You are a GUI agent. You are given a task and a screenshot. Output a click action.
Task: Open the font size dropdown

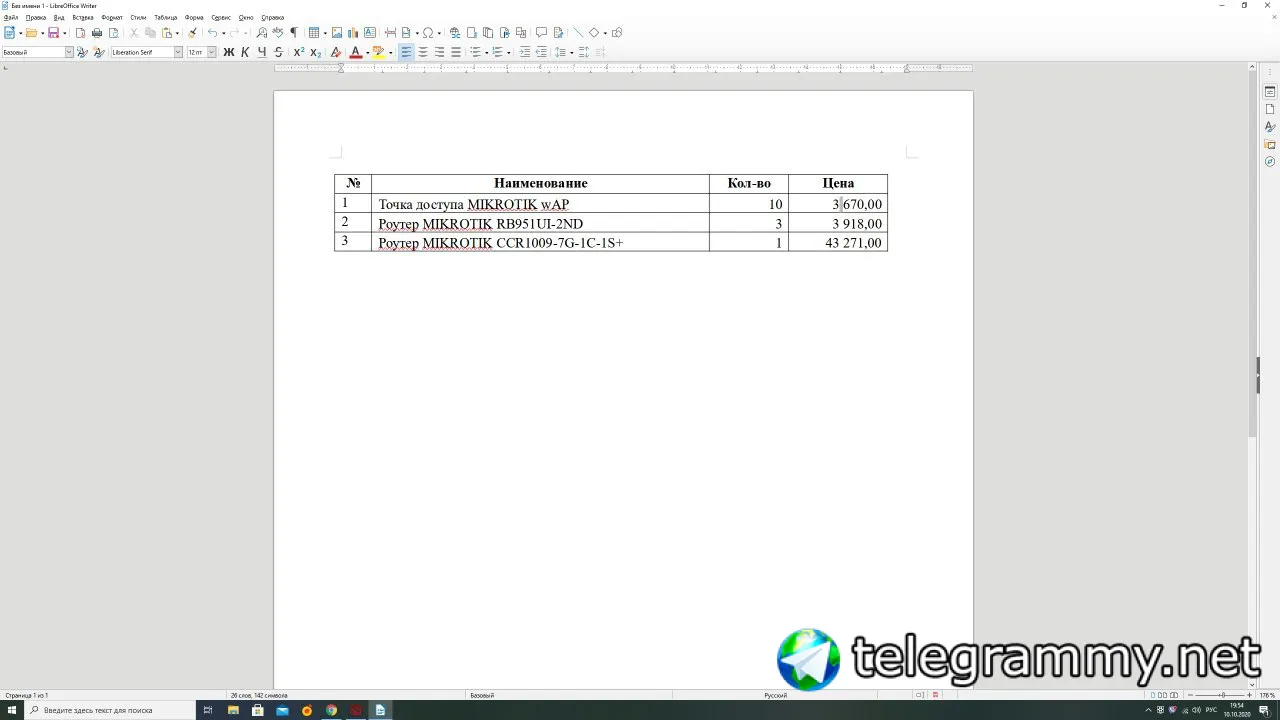pyautogui.click(x=211, y=52)
